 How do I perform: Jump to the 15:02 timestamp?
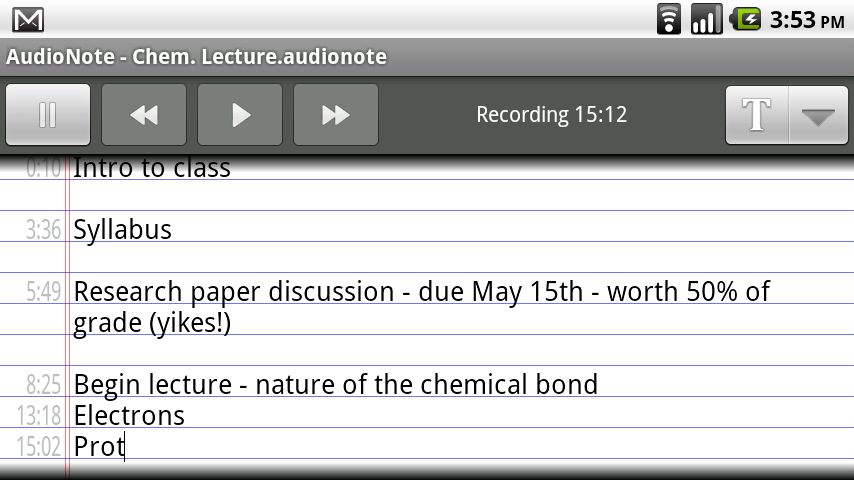[x=39, y=447]
